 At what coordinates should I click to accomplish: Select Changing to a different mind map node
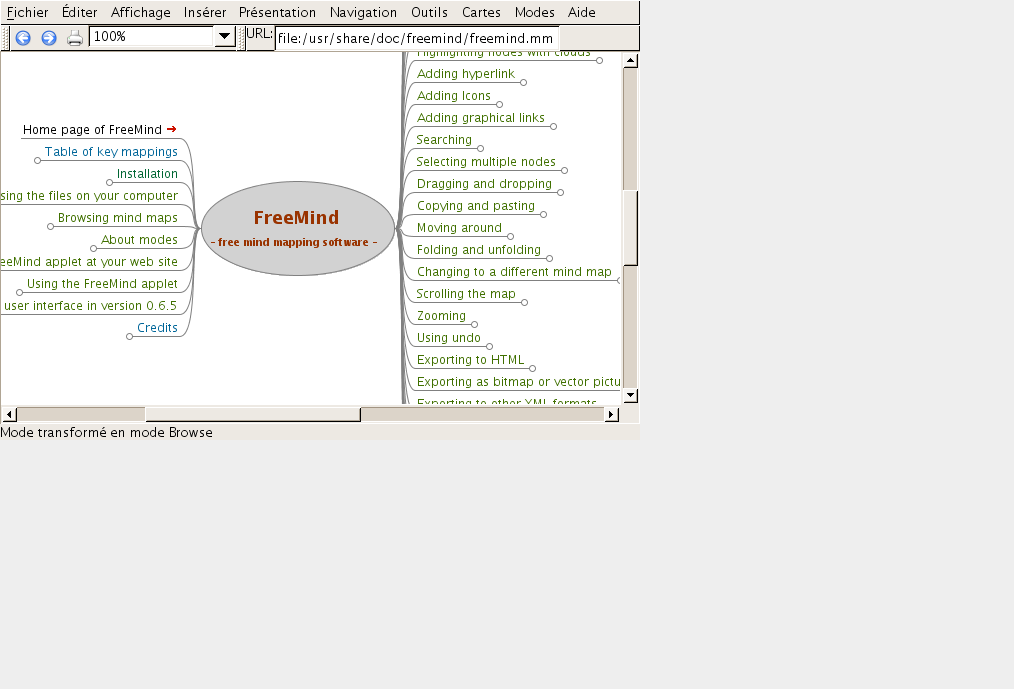[x=514, y=272]
